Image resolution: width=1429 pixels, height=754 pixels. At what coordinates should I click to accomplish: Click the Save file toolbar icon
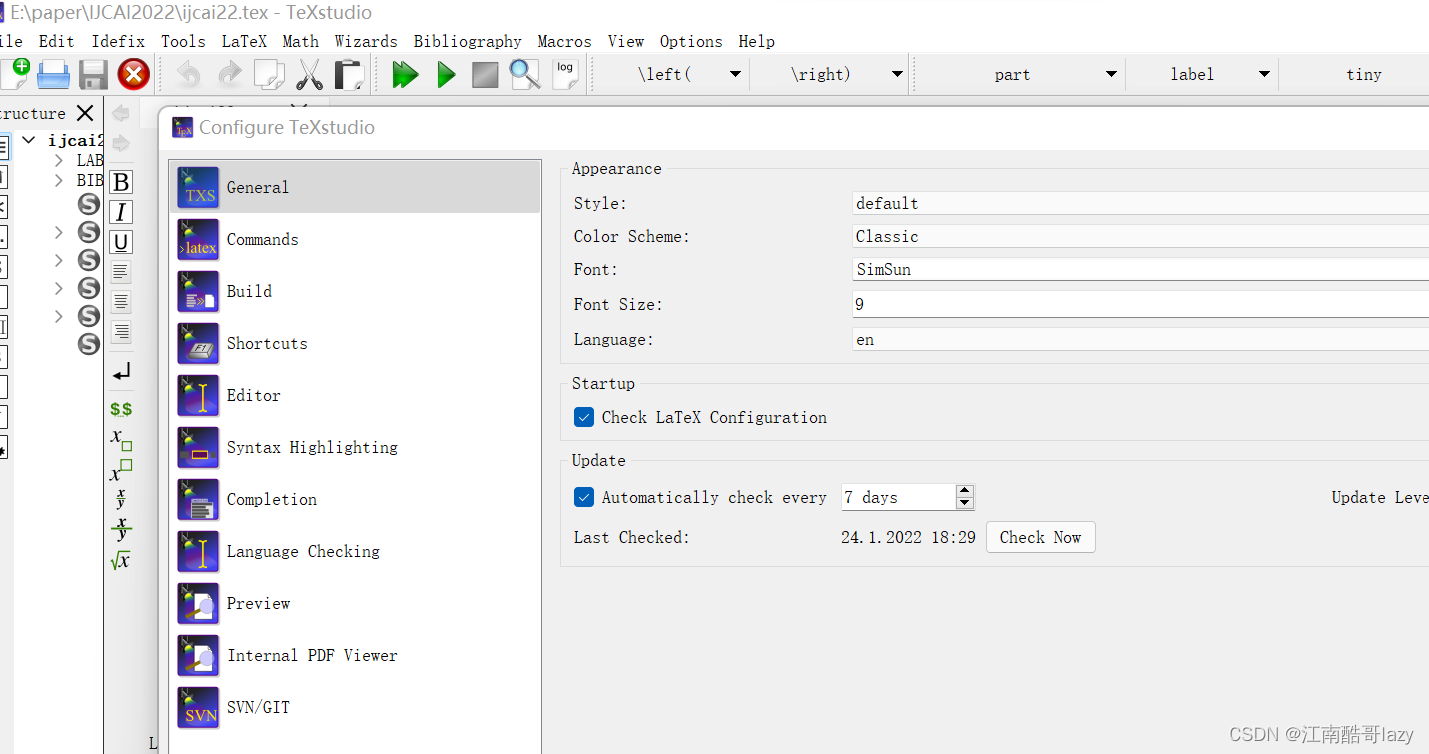point(93,74)
